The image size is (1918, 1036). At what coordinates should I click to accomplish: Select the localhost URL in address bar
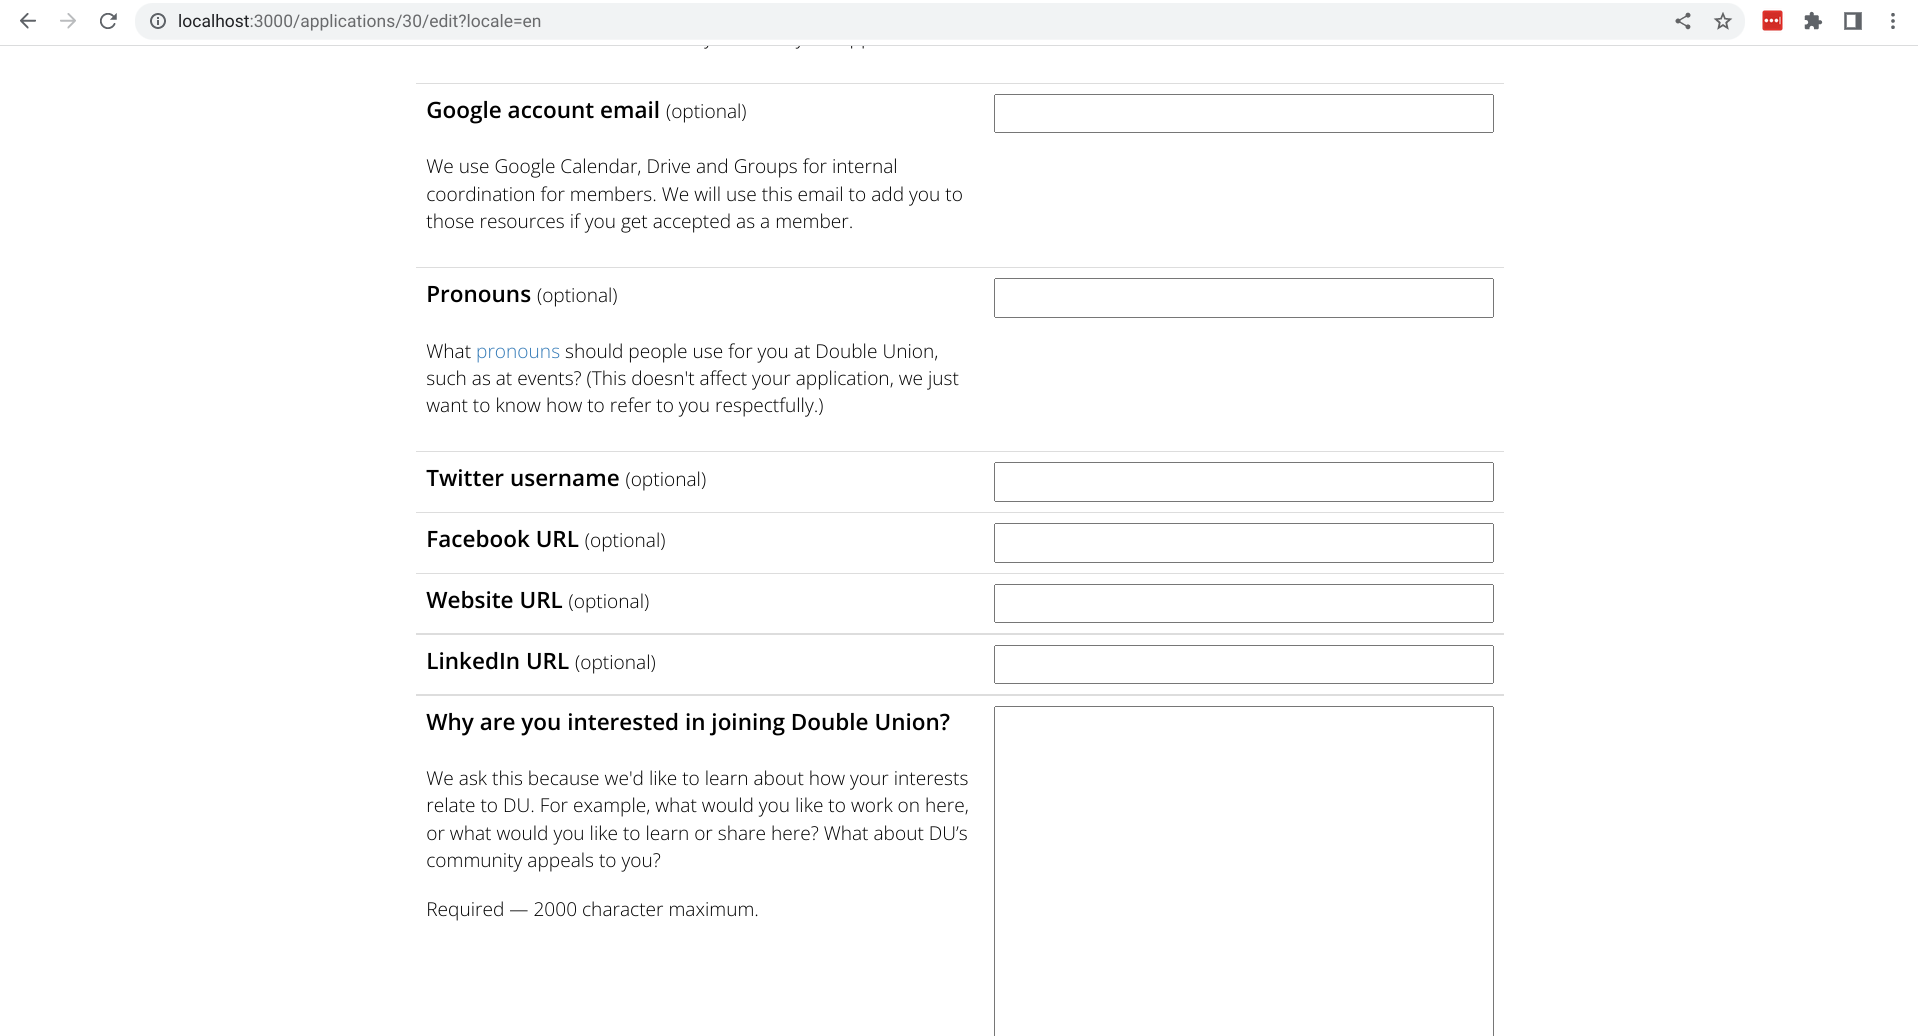[359, 21]
